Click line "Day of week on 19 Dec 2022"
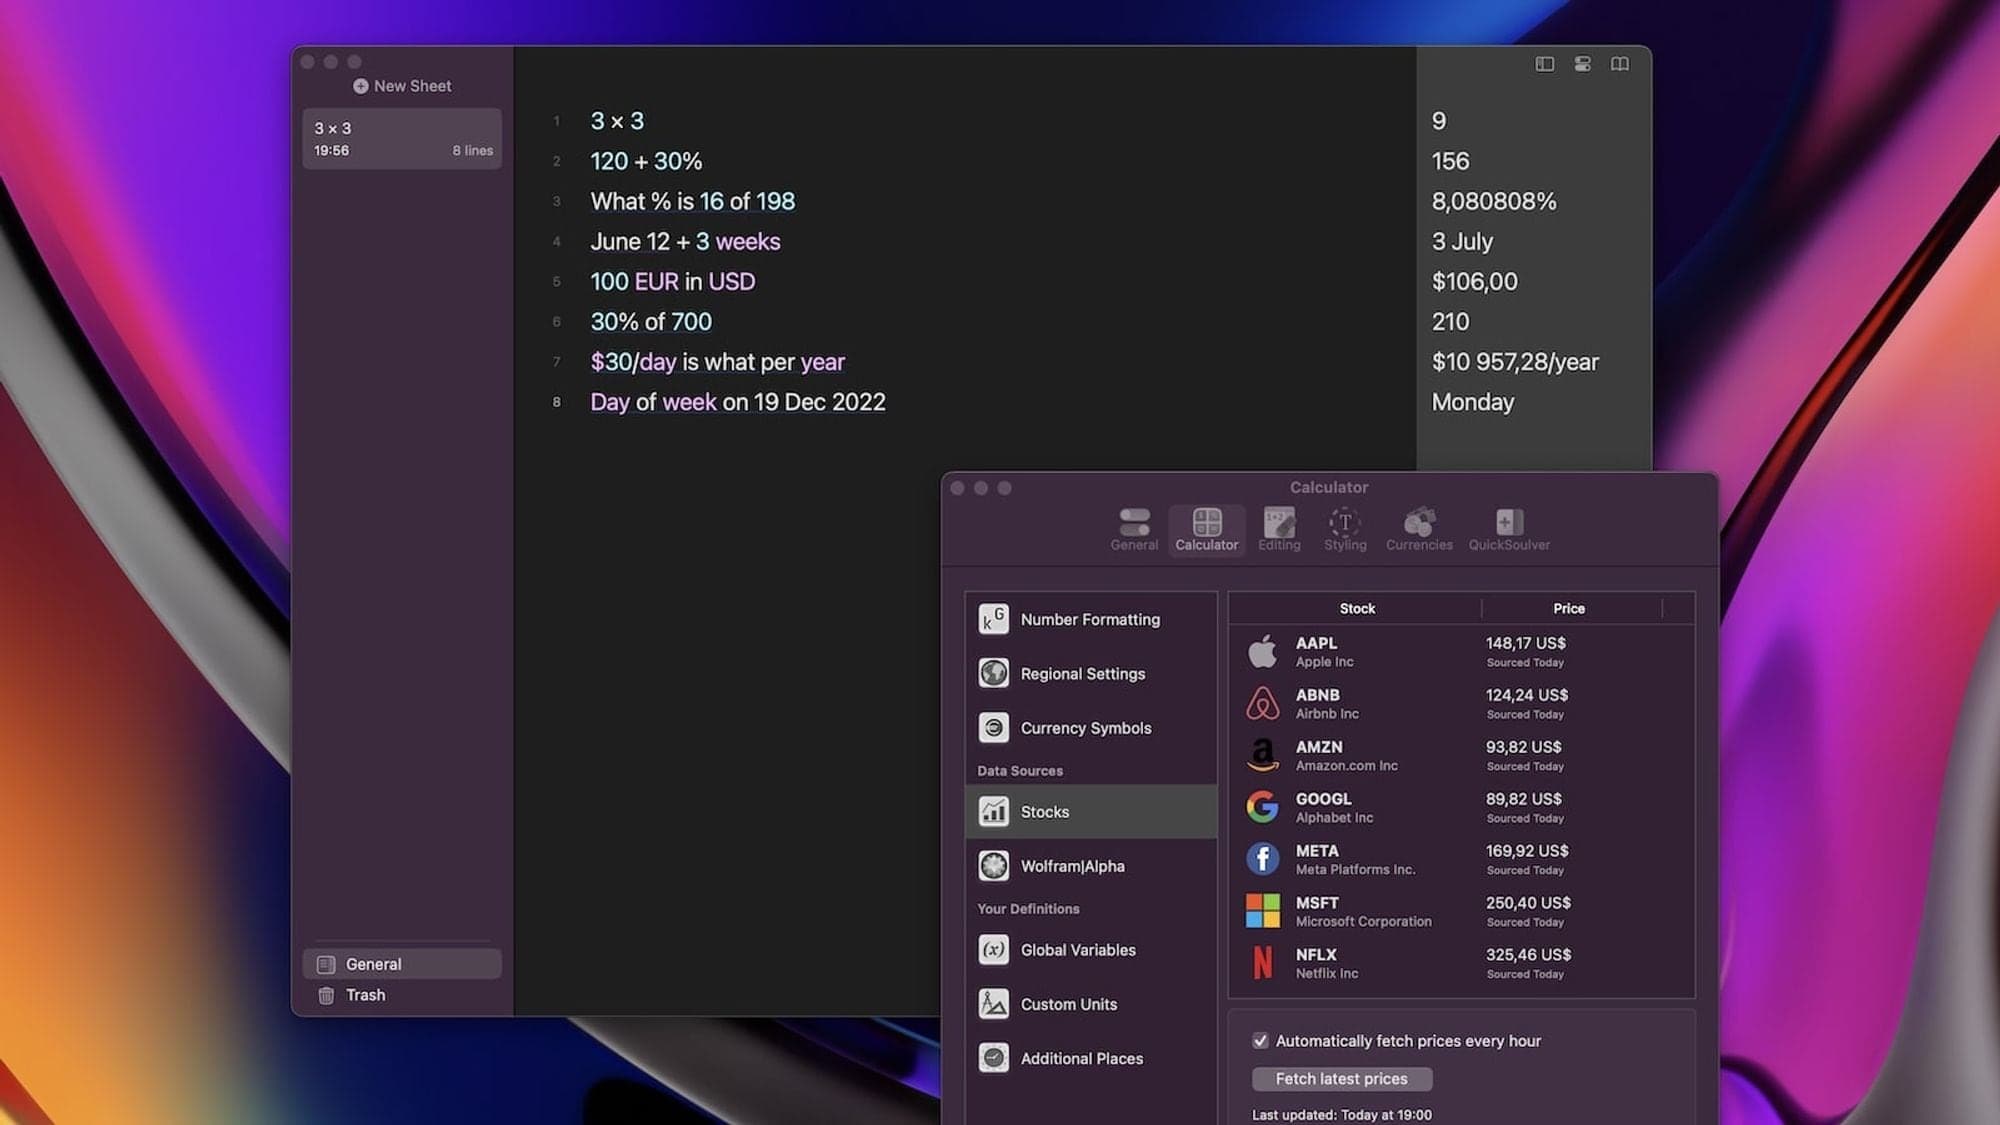The width and height of the screenshot is (2000, 1125). [738, 401]
